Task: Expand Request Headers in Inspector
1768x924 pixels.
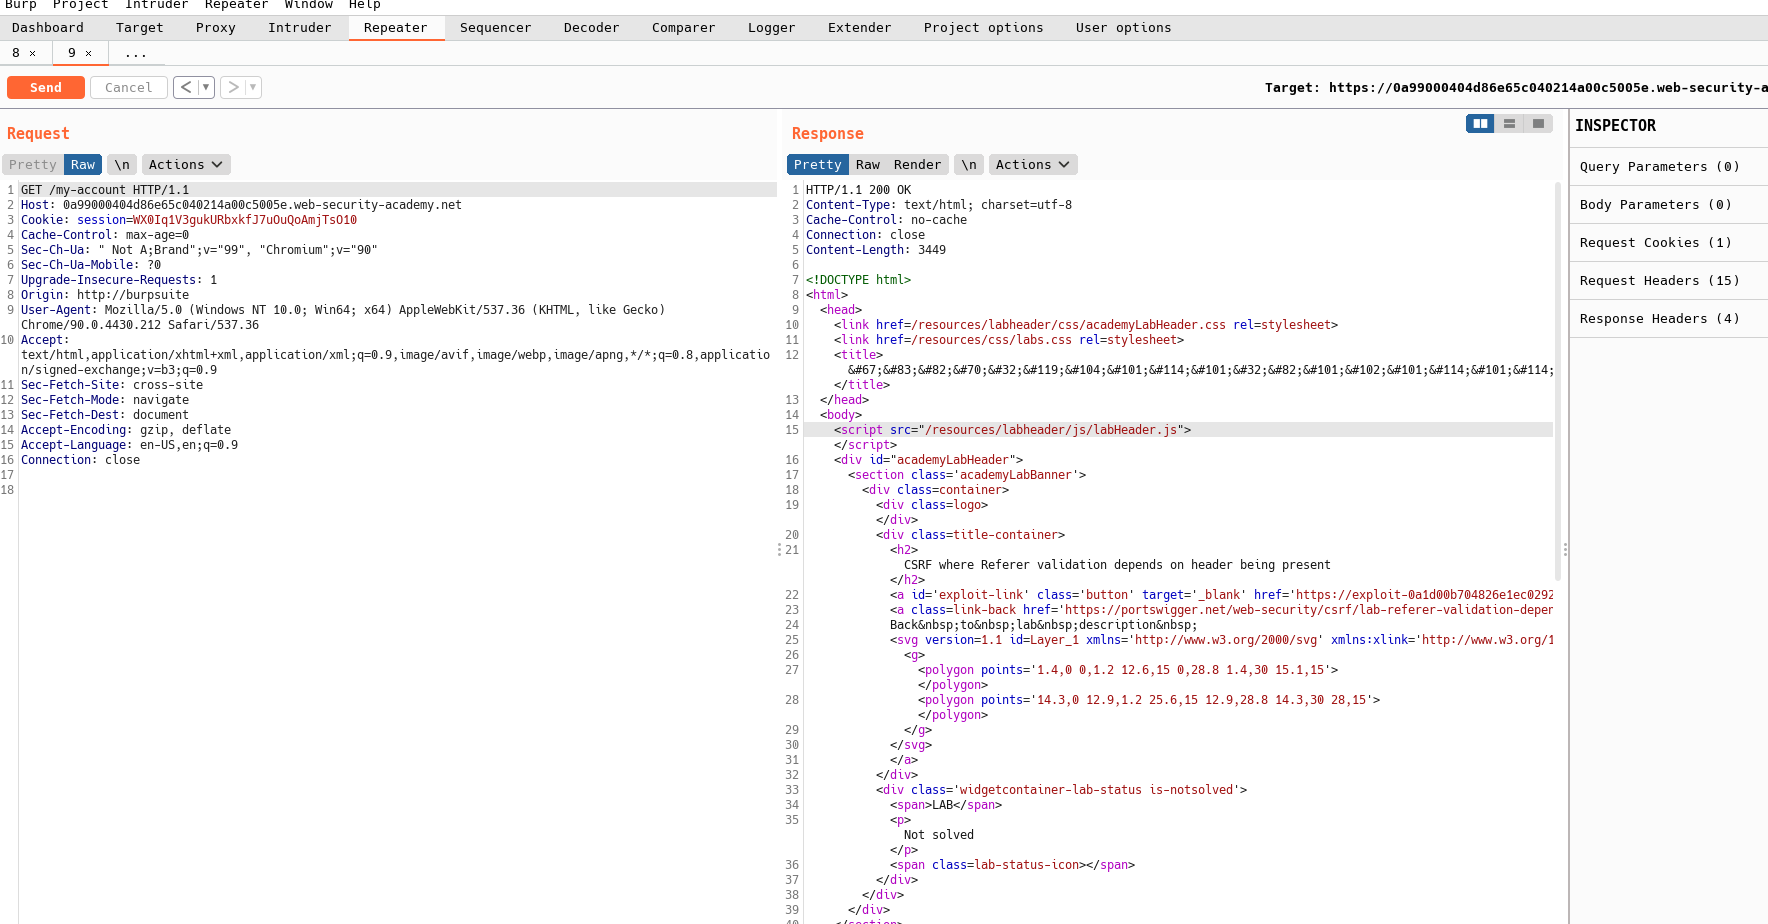Action: pos(1668,281)
